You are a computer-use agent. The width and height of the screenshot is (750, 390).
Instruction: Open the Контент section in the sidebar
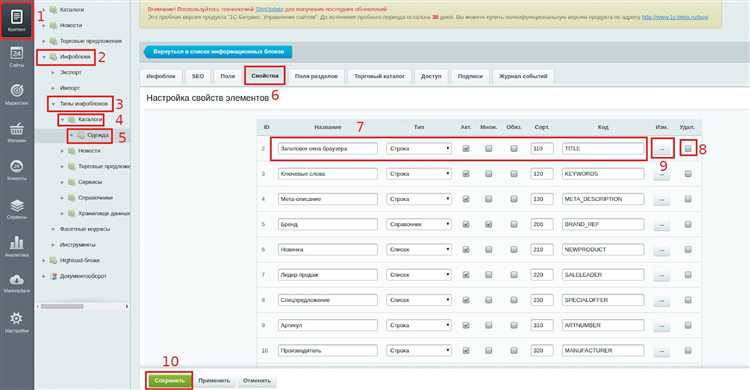click(17, 20)
